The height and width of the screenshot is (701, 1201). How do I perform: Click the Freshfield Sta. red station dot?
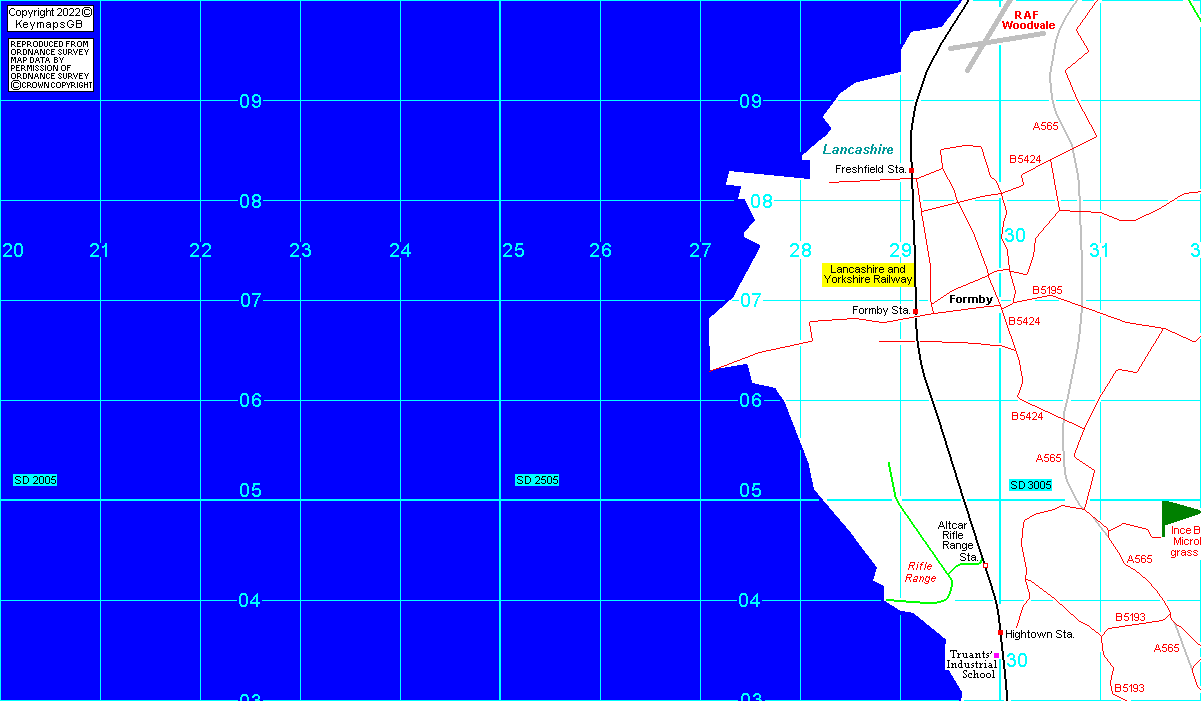pyautogui.click(x=911, y=171)
